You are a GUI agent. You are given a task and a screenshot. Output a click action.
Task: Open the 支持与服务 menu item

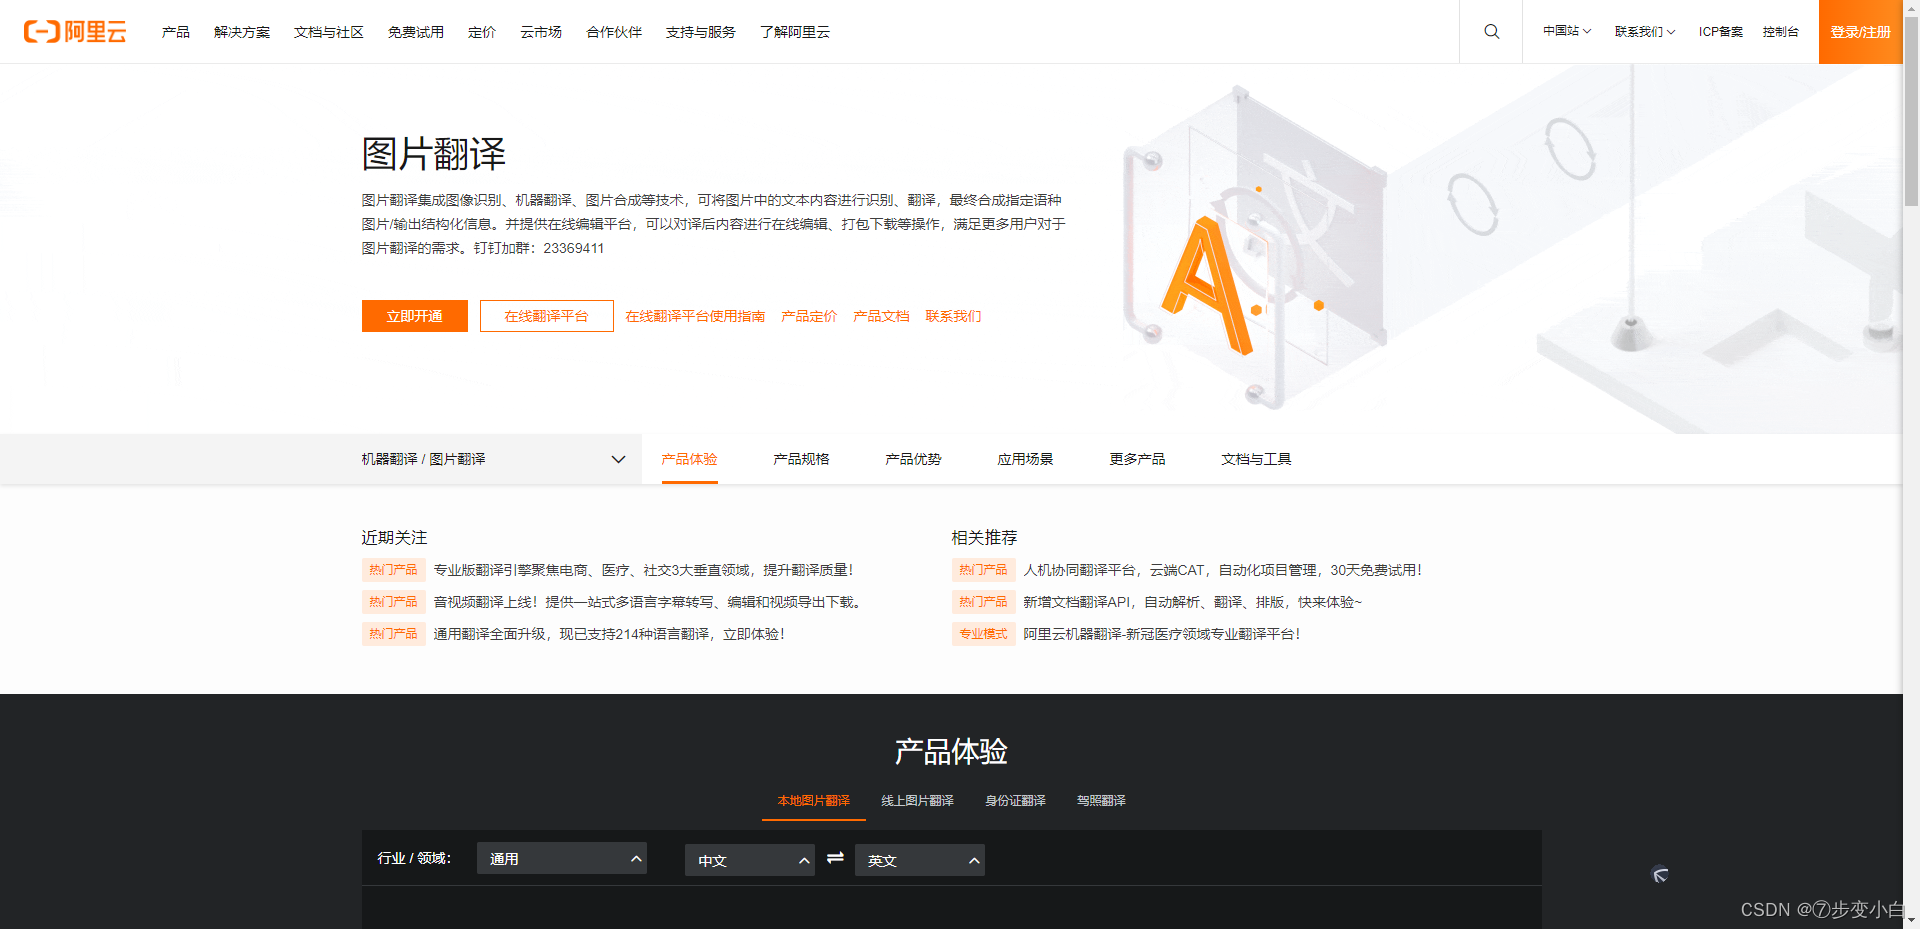pos(701,32)
